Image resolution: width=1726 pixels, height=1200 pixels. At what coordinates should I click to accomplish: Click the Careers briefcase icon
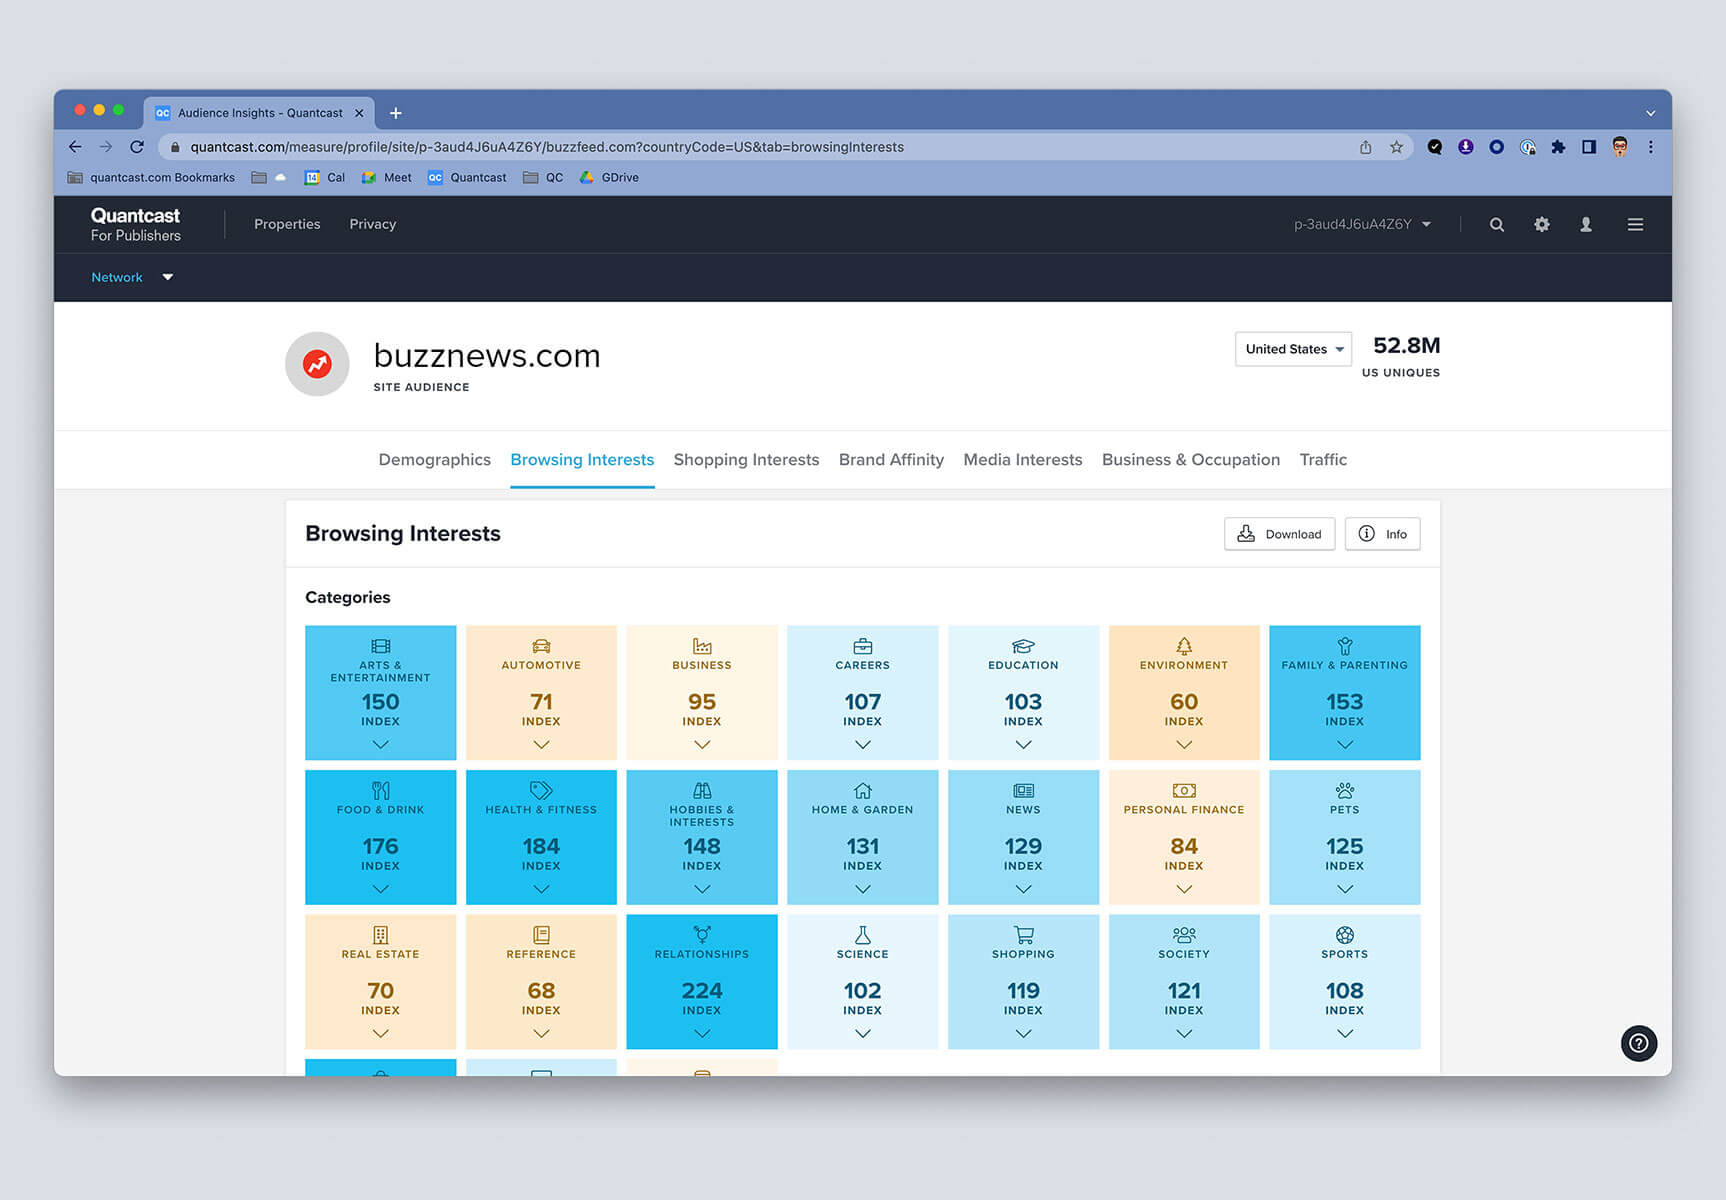point(862,646)
